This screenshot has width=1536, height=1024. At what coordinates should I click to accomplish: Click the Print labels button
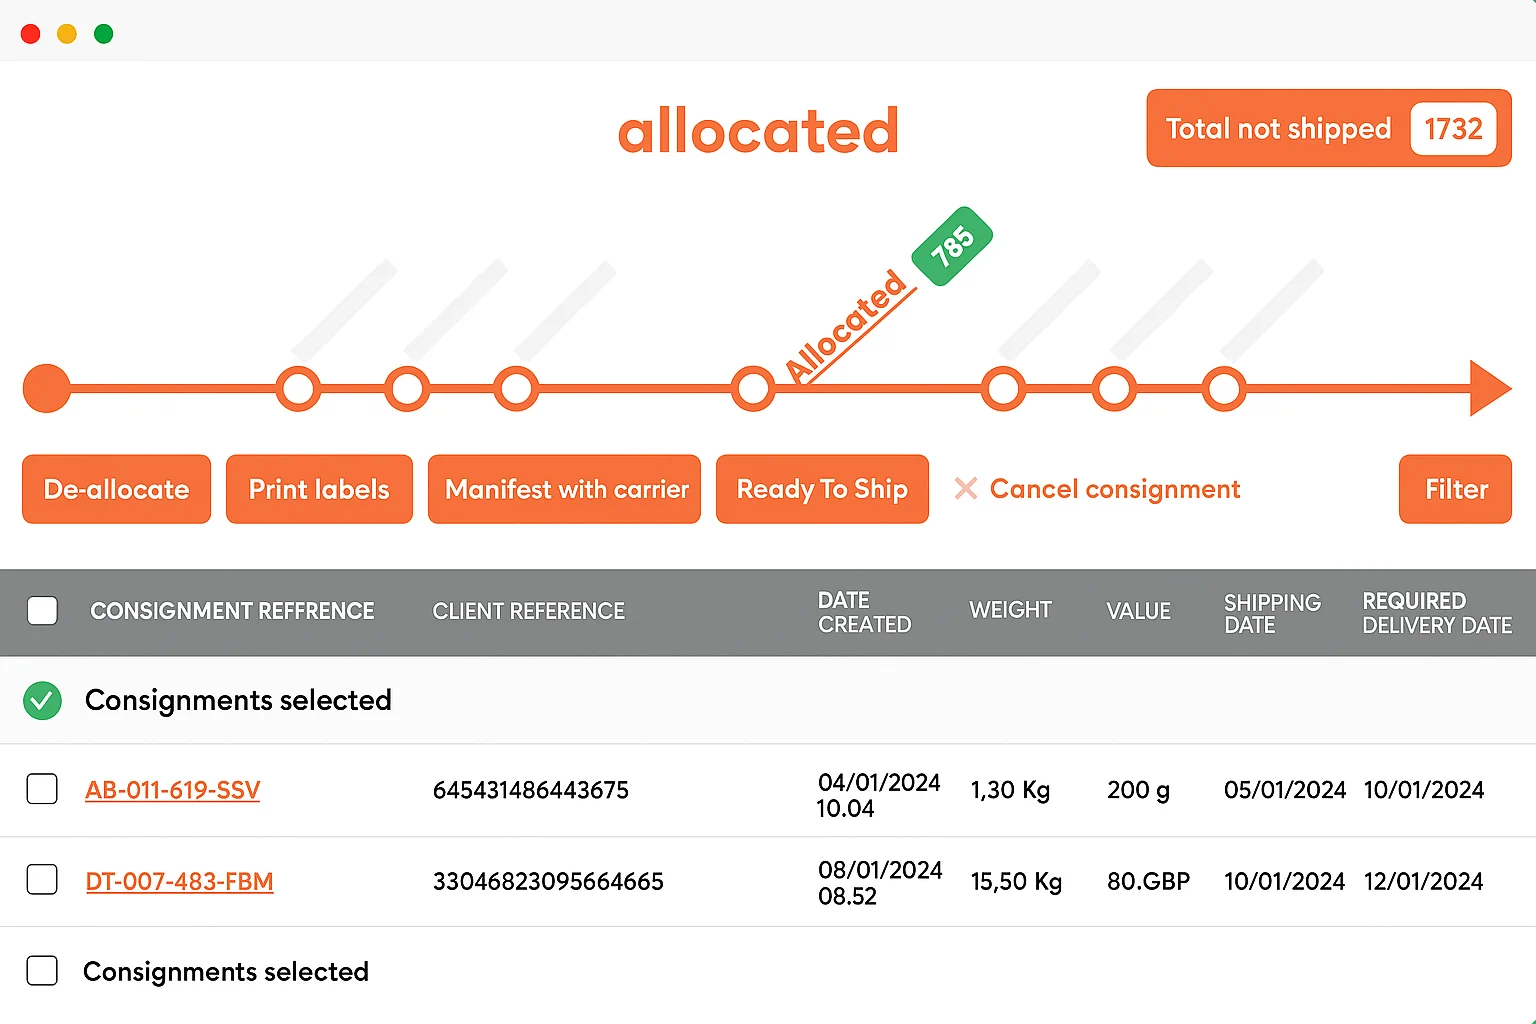pos(319,489)
